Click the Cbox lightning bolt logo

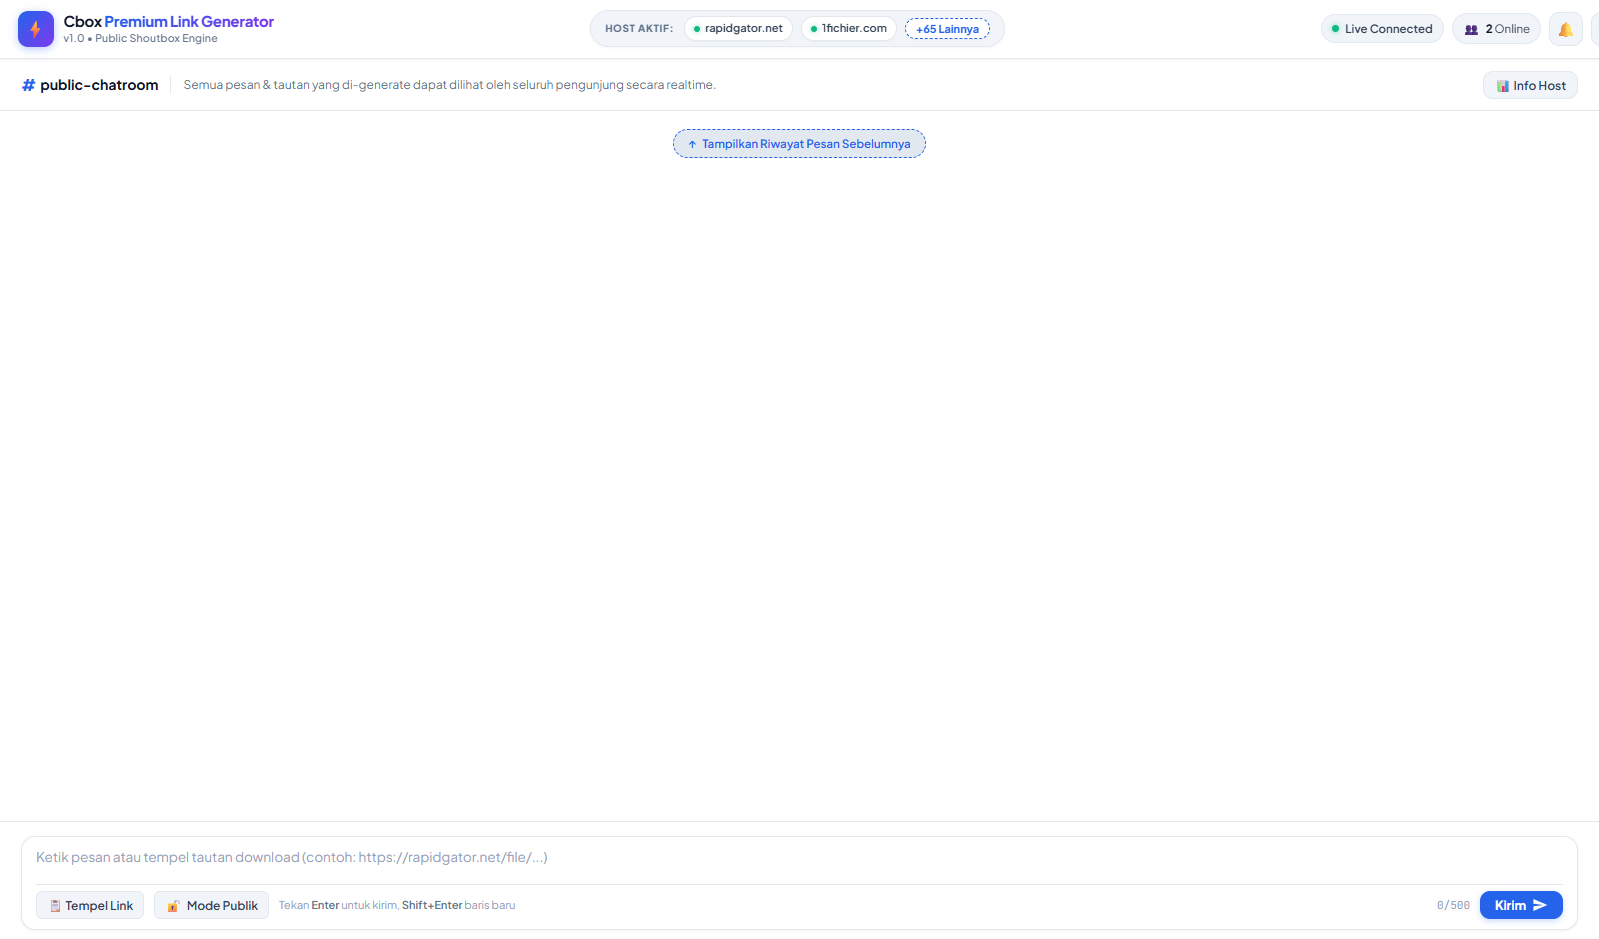36,29
